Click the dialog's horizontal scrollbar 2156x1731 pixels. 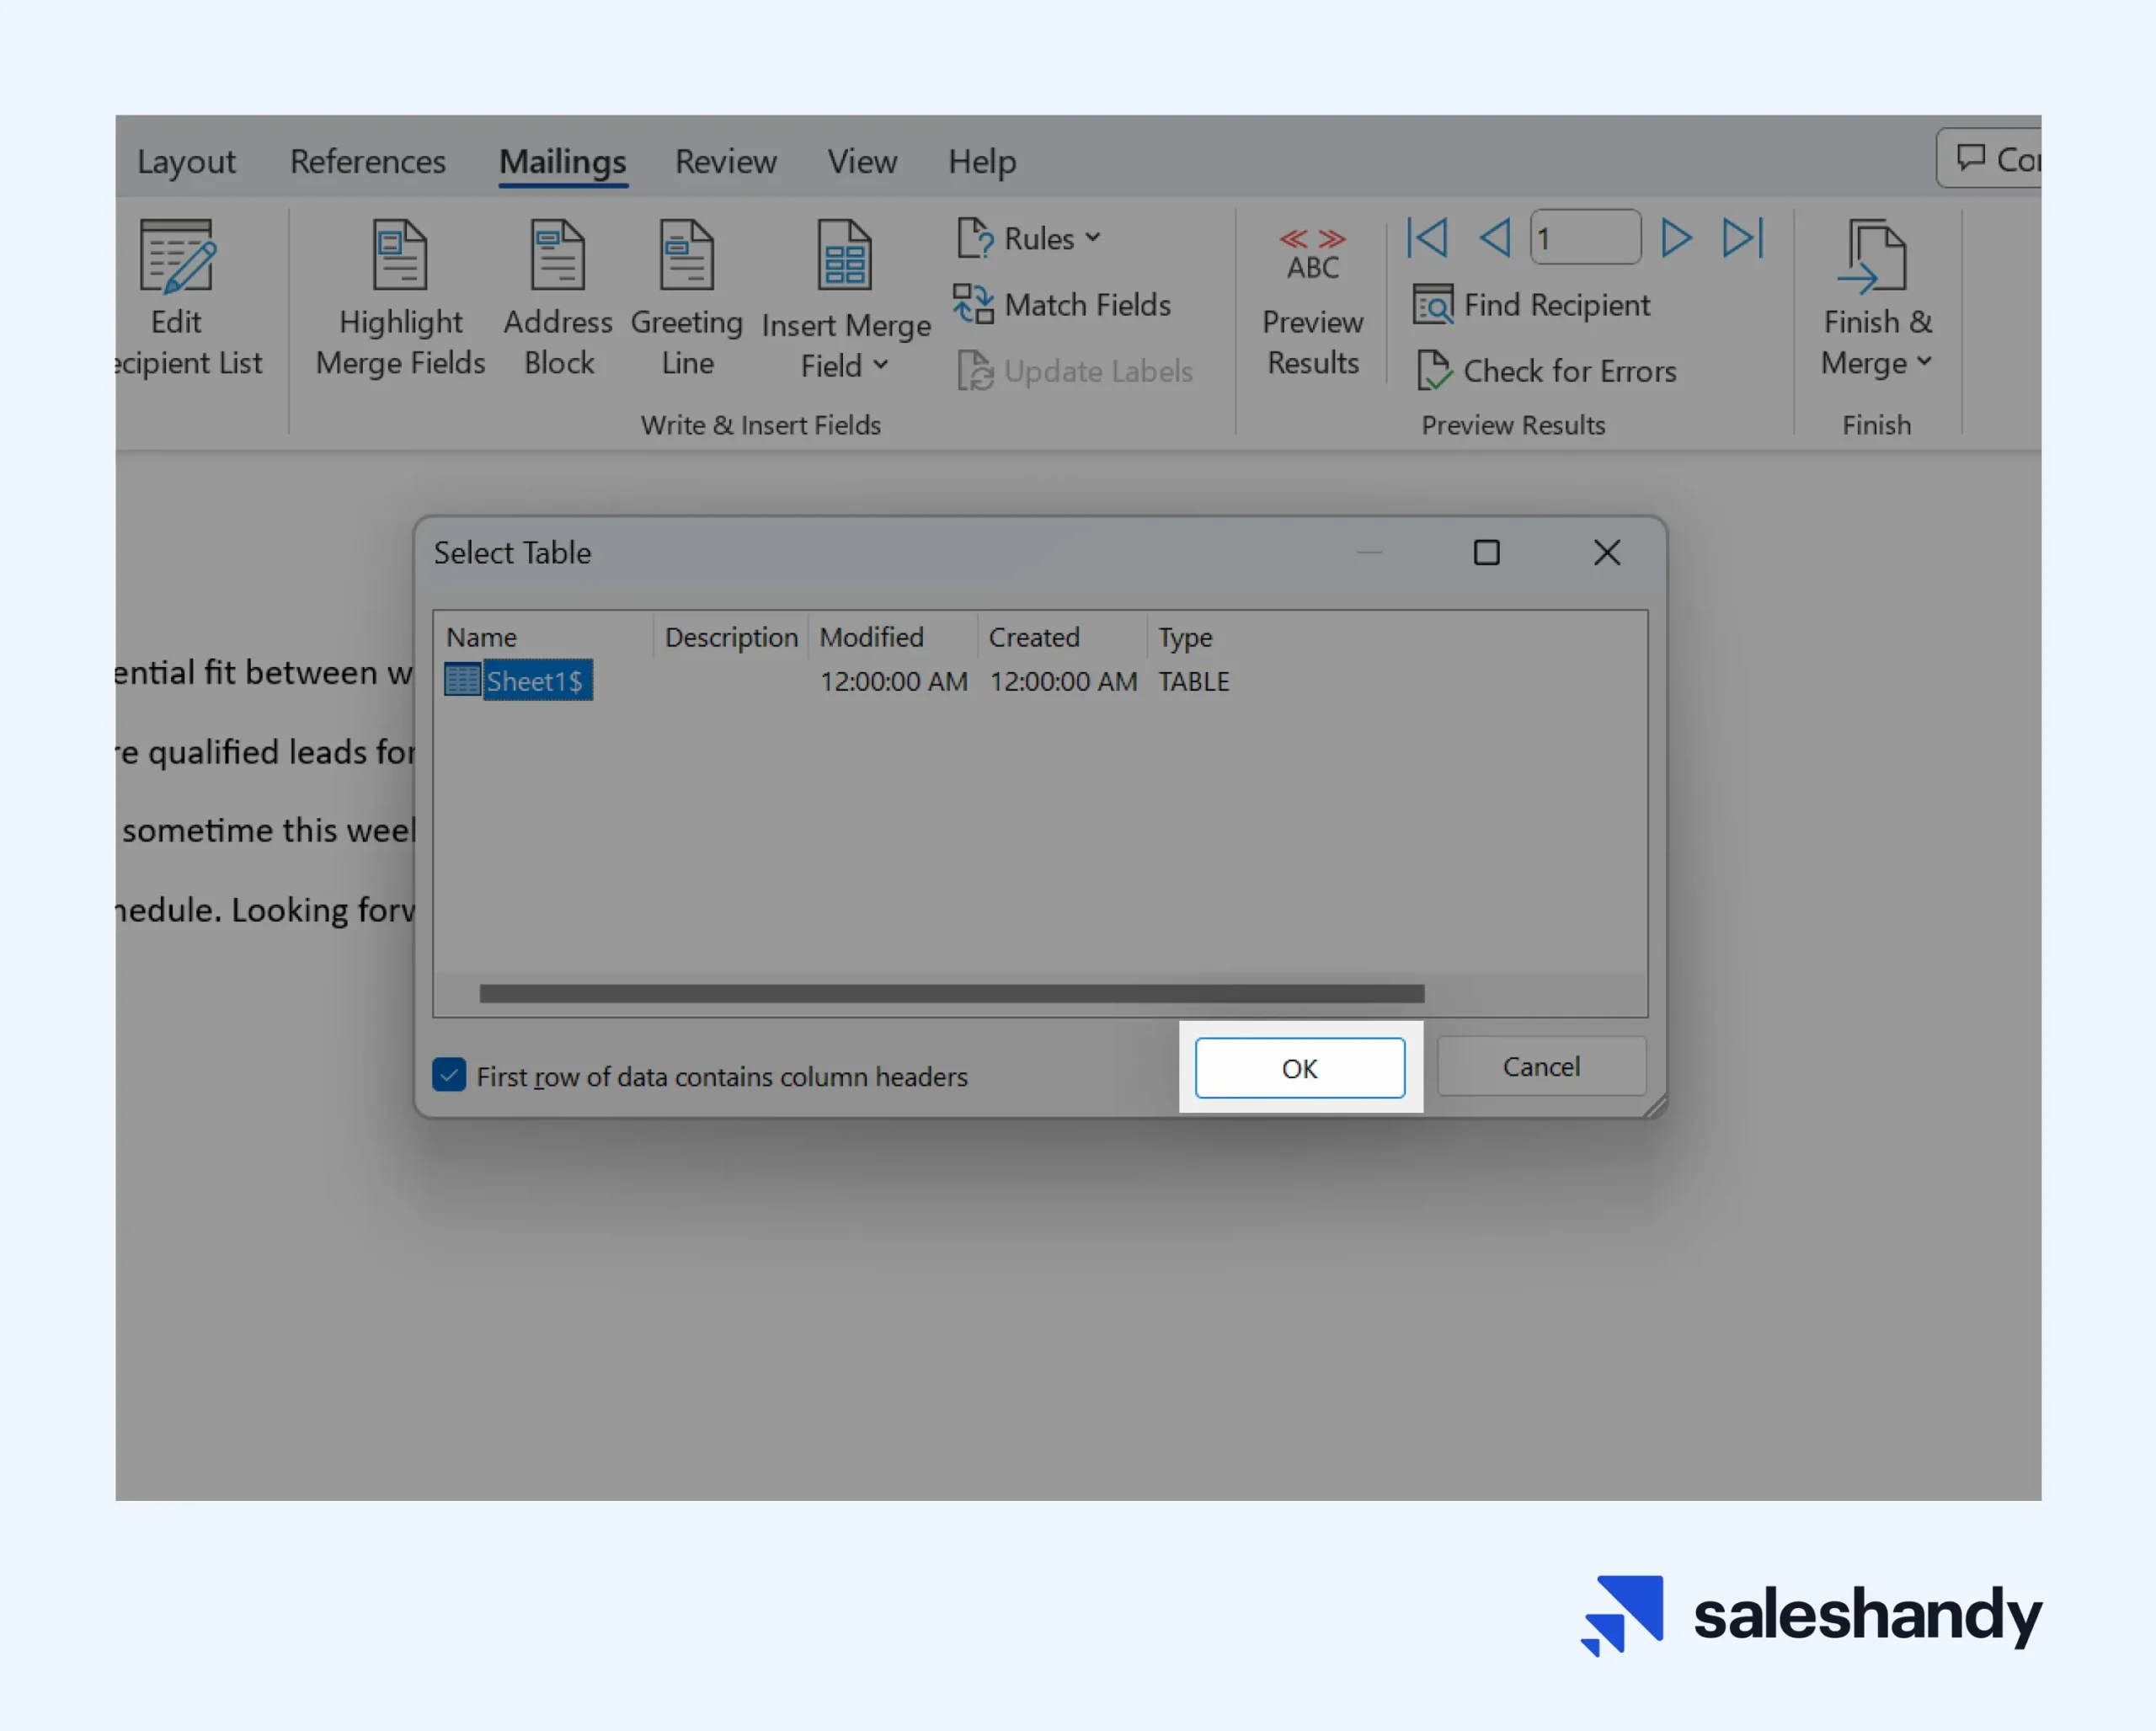click(x=952, y=993)
